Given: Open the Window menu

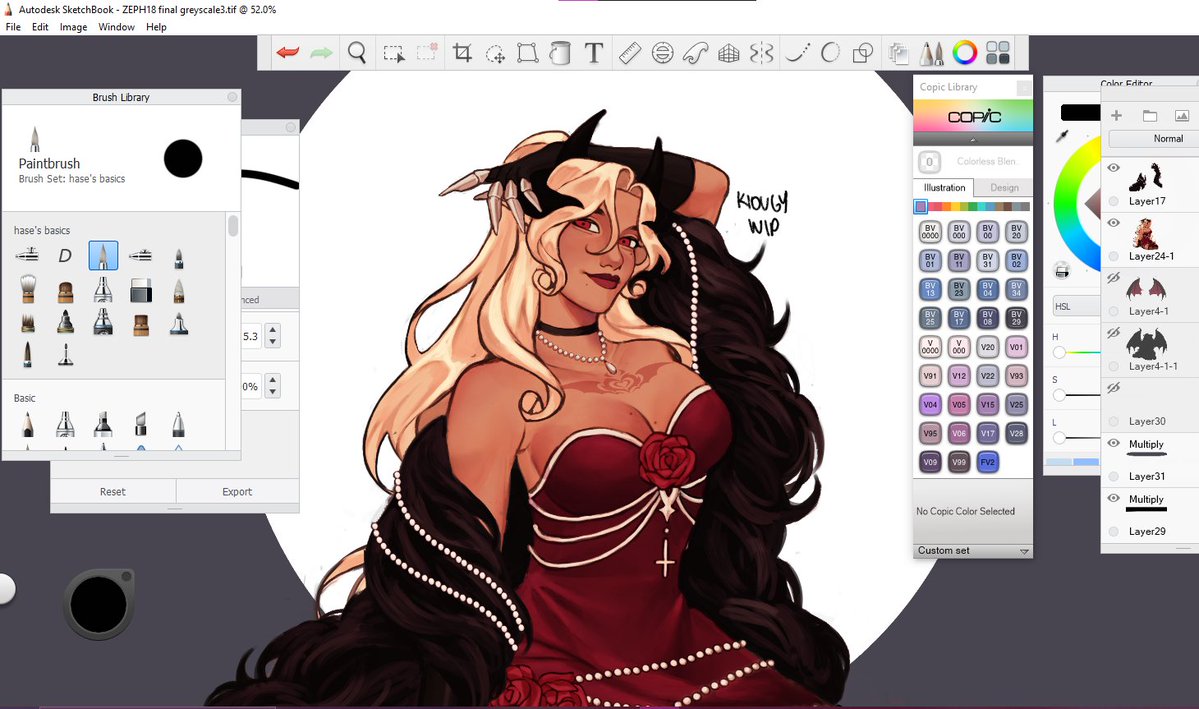Looking at the screenshot, I should (116, 27).
